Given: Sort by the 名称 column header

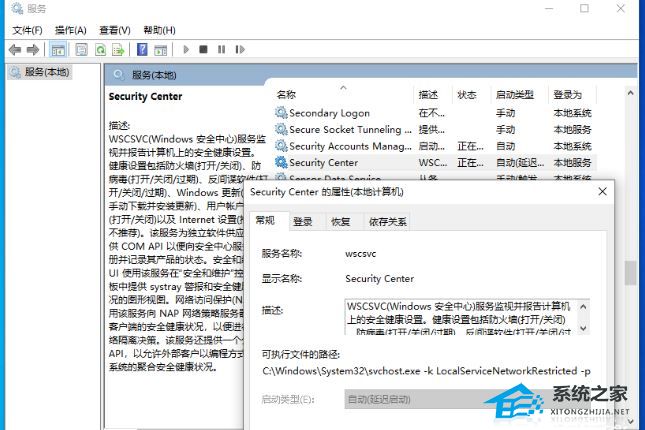Looking at the screenshot, I should click(343, 95).
